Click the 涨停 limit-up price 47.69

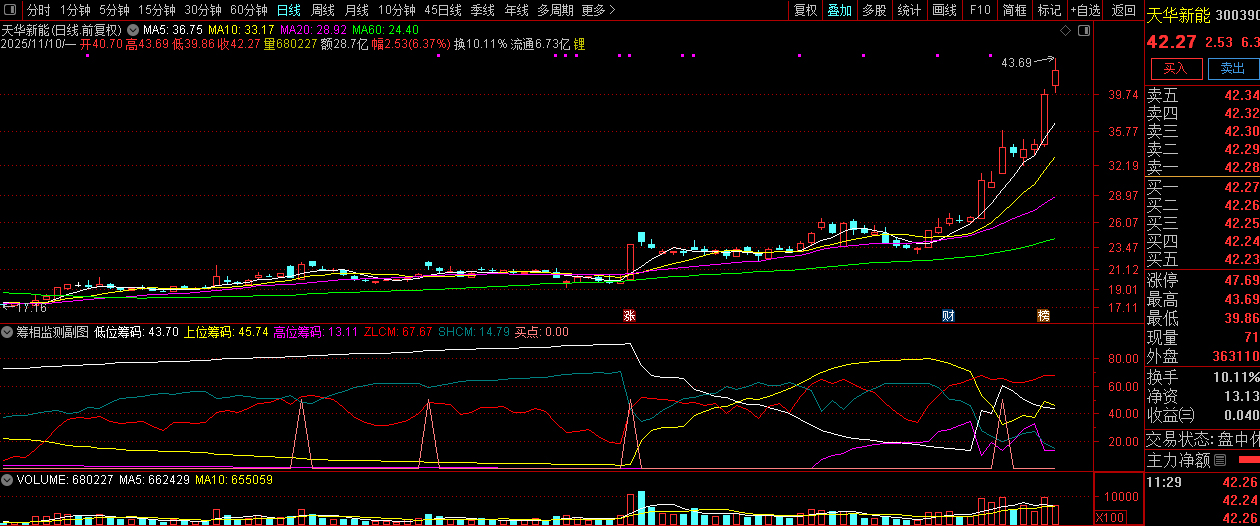pyautogui.click(x=1241, y=280)
